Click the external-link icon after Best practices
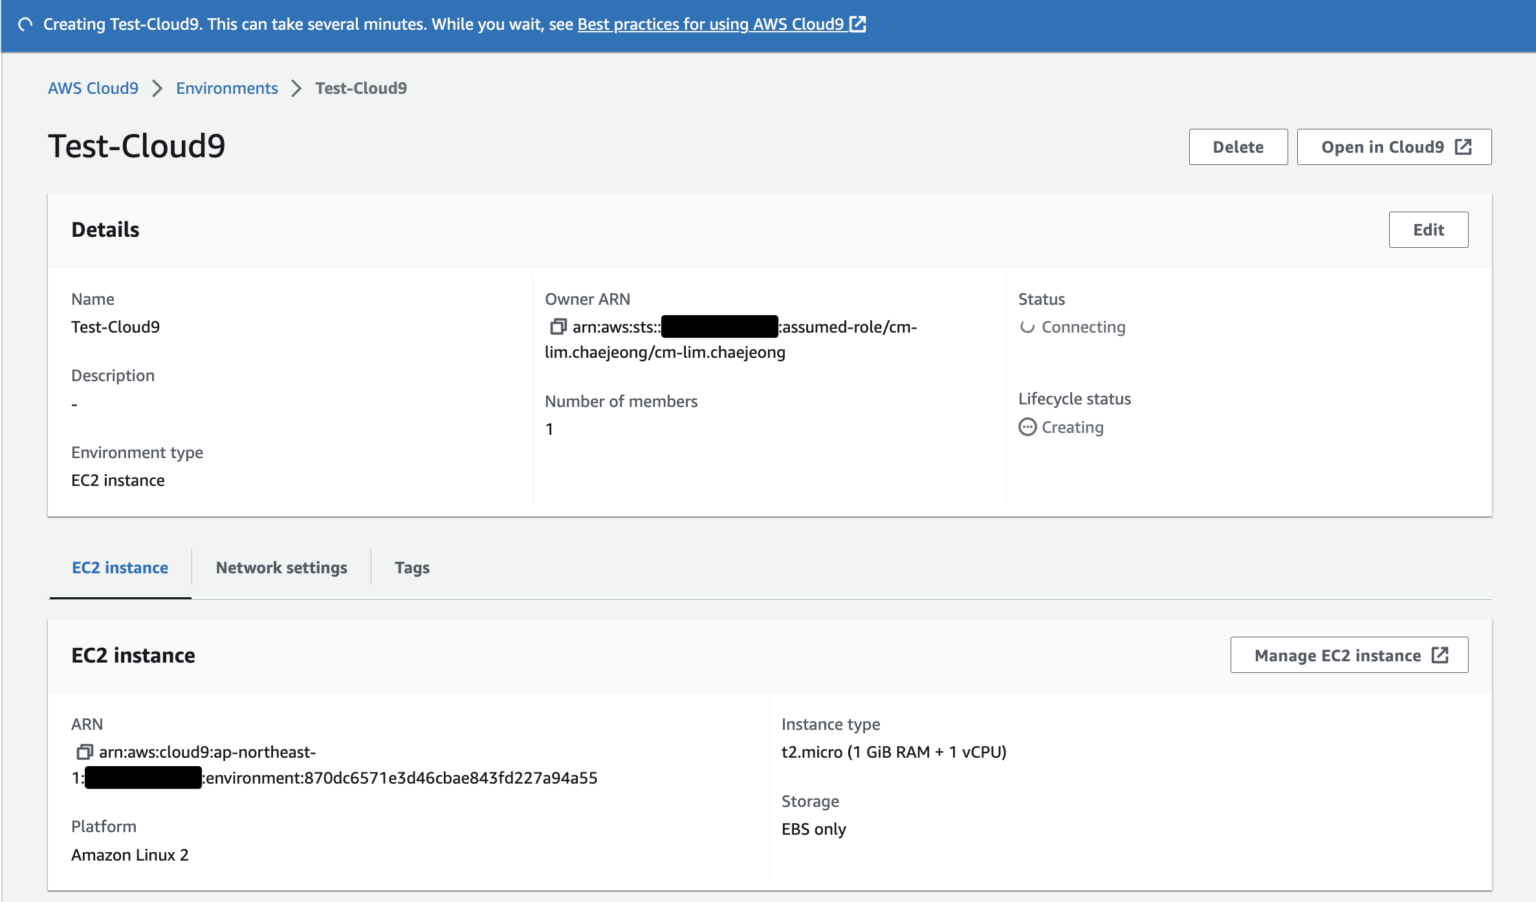Image resolution: width=1536 pixels, height=902 pixels. pos(857,24)
